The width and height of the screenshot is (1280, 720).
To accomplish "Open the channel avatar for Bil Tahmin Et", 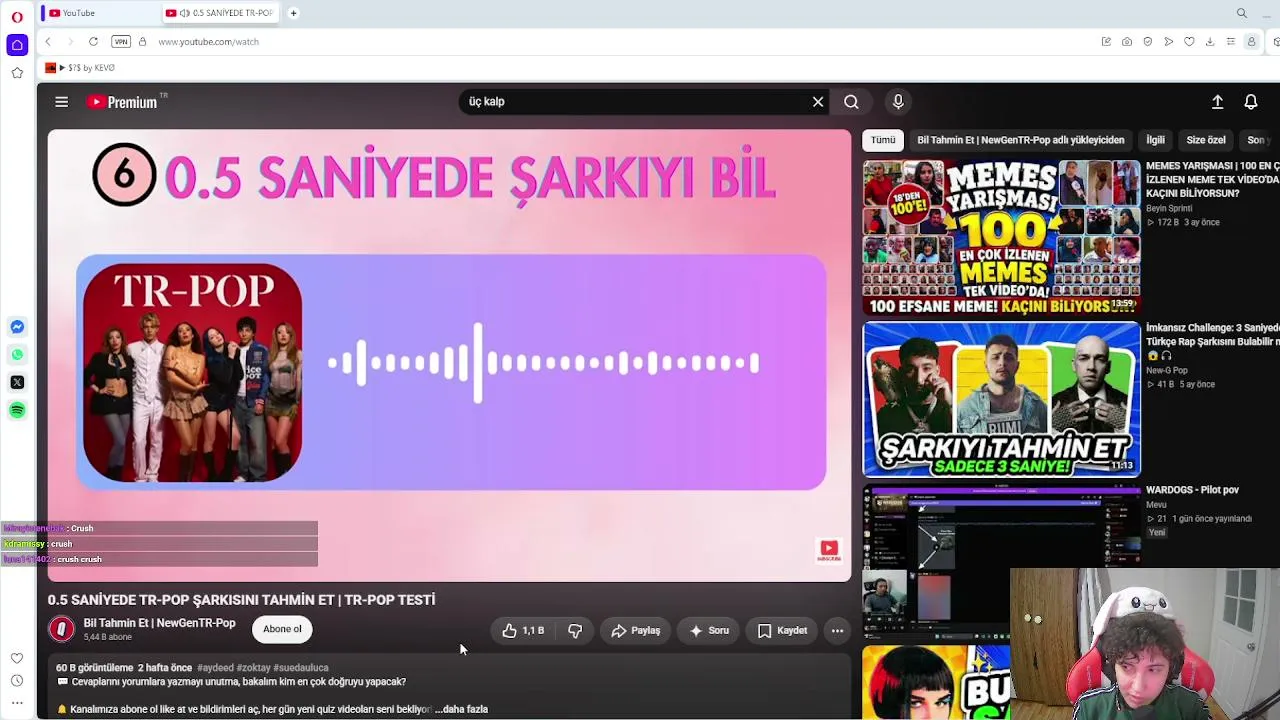I will tap(62, 629).
